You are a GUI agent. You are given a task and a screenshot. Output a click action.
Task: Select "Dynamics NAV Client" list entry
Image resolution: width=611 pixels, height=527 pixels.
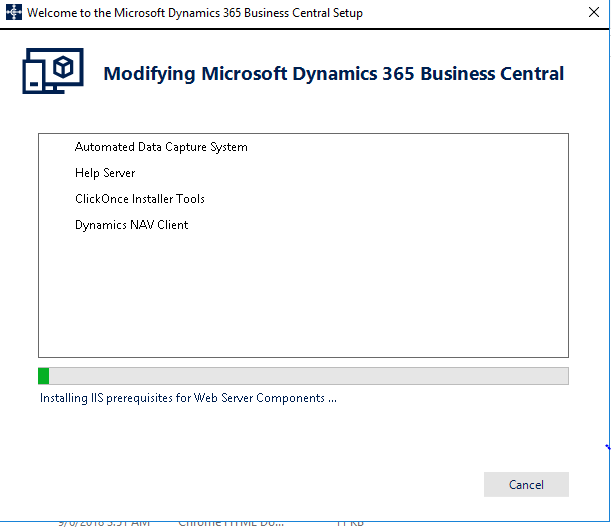131,225
